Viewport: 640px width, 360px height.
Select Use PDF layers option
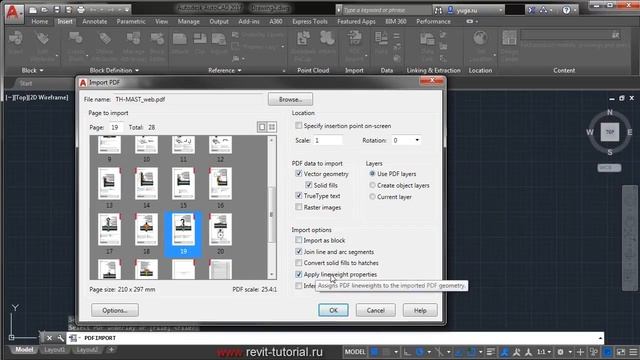(372, 173)
